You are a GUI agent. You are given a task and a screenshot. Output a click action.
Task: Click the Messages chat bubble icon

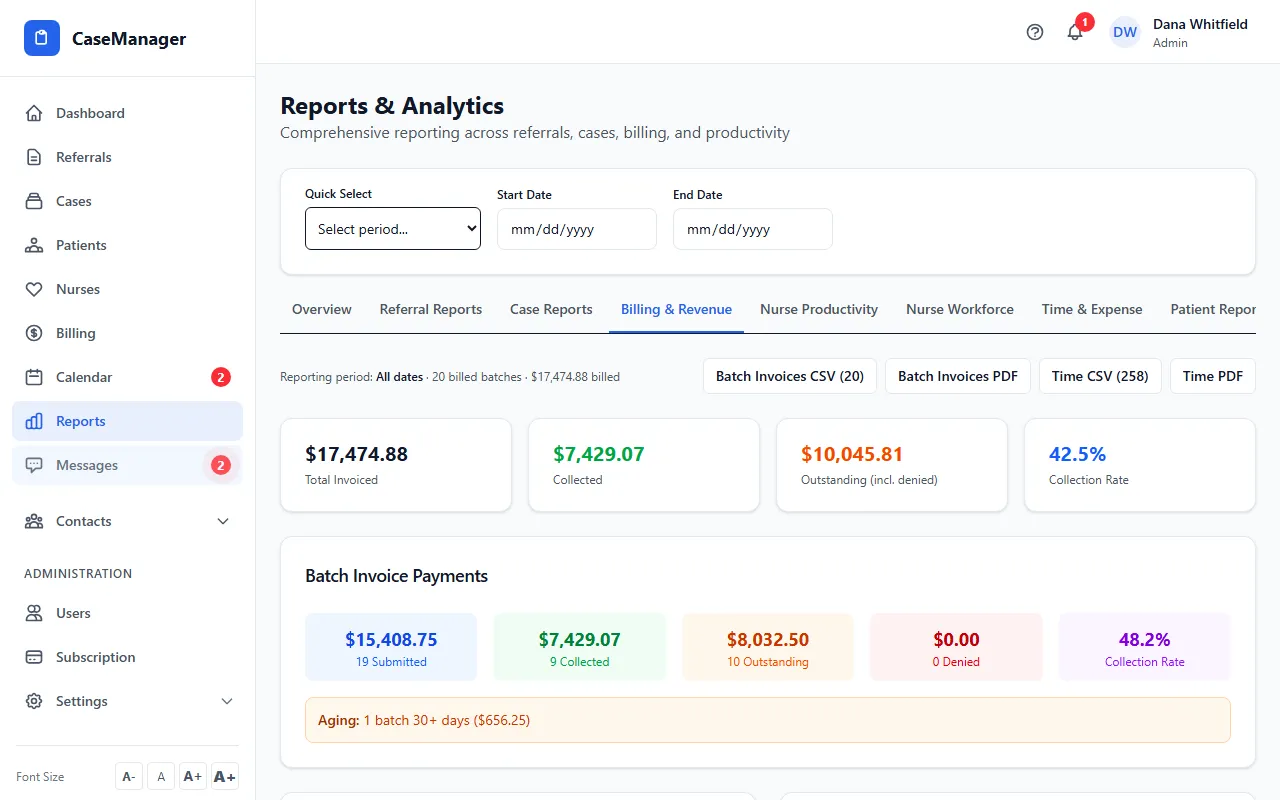34,465
